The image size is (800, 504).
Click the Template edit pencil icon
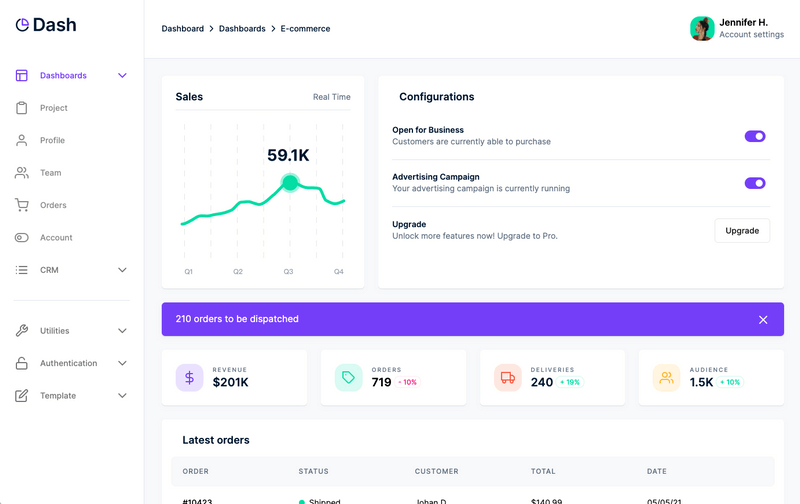coord(21,395)
